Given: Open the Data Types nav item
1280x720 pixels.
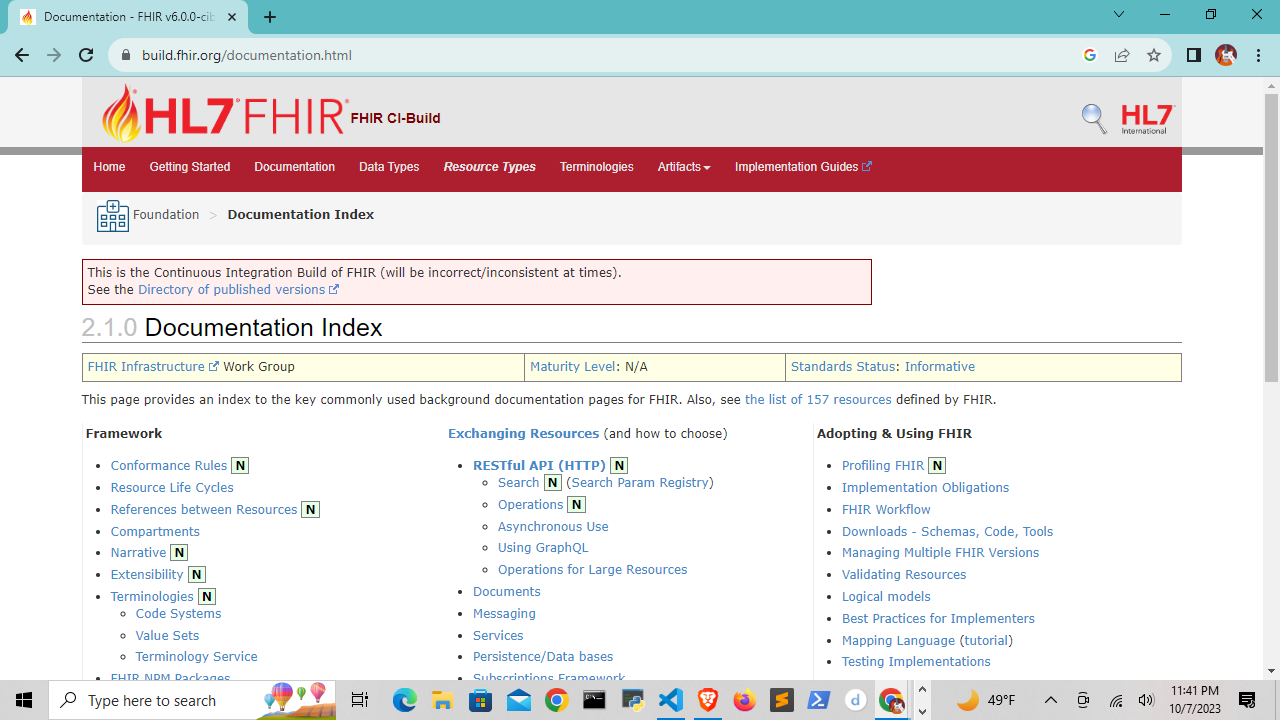Looking at the screenshot, I should (389, 167).
